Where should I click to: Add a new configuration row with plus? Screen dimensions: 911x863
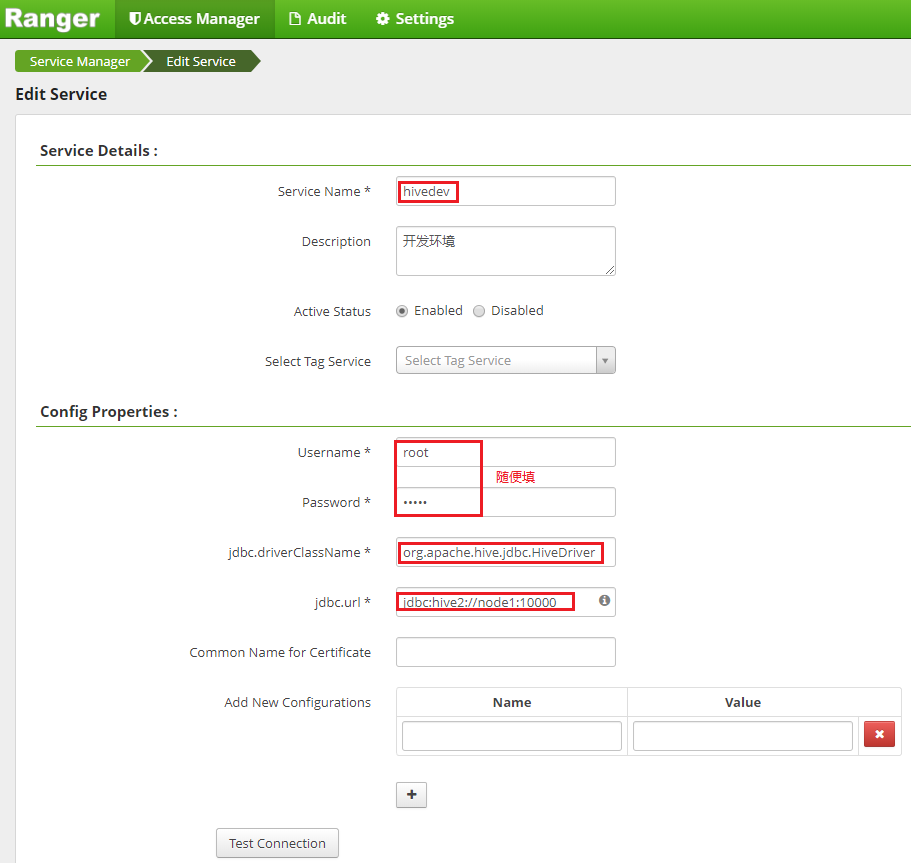411,794
